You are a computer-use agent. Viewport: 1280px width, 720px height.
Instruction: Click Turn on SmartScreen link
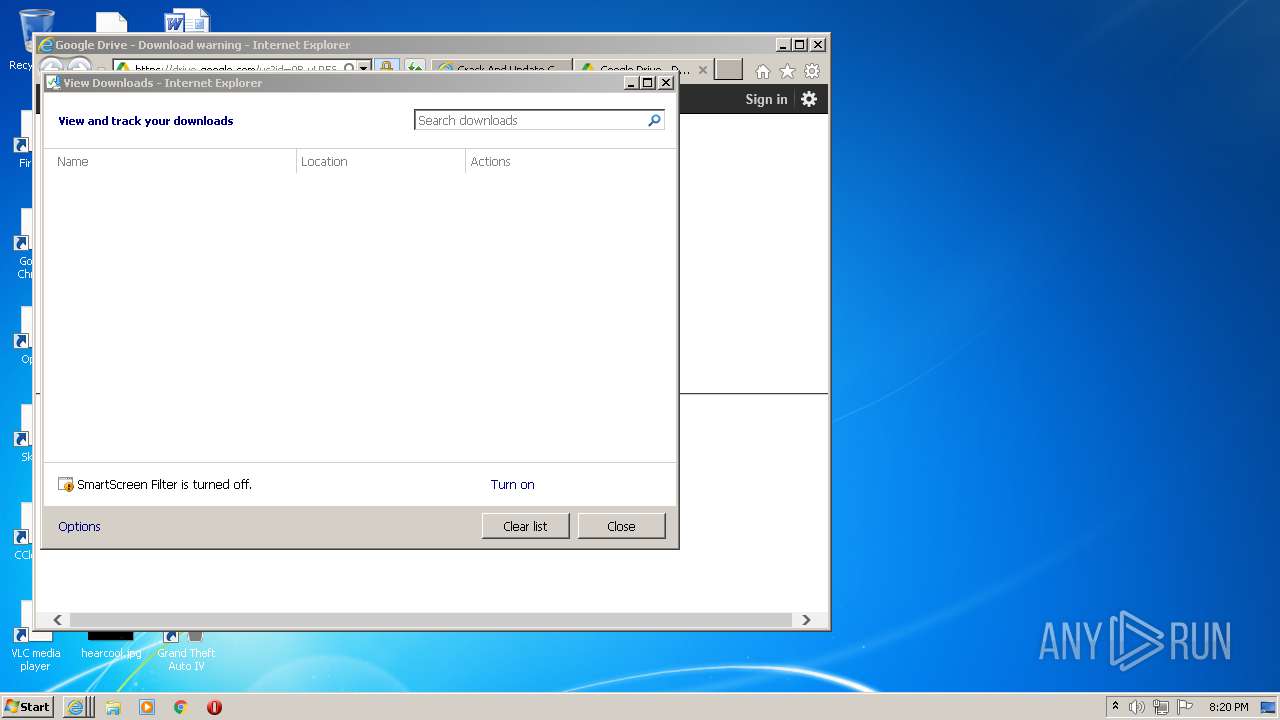click(512, 485)
